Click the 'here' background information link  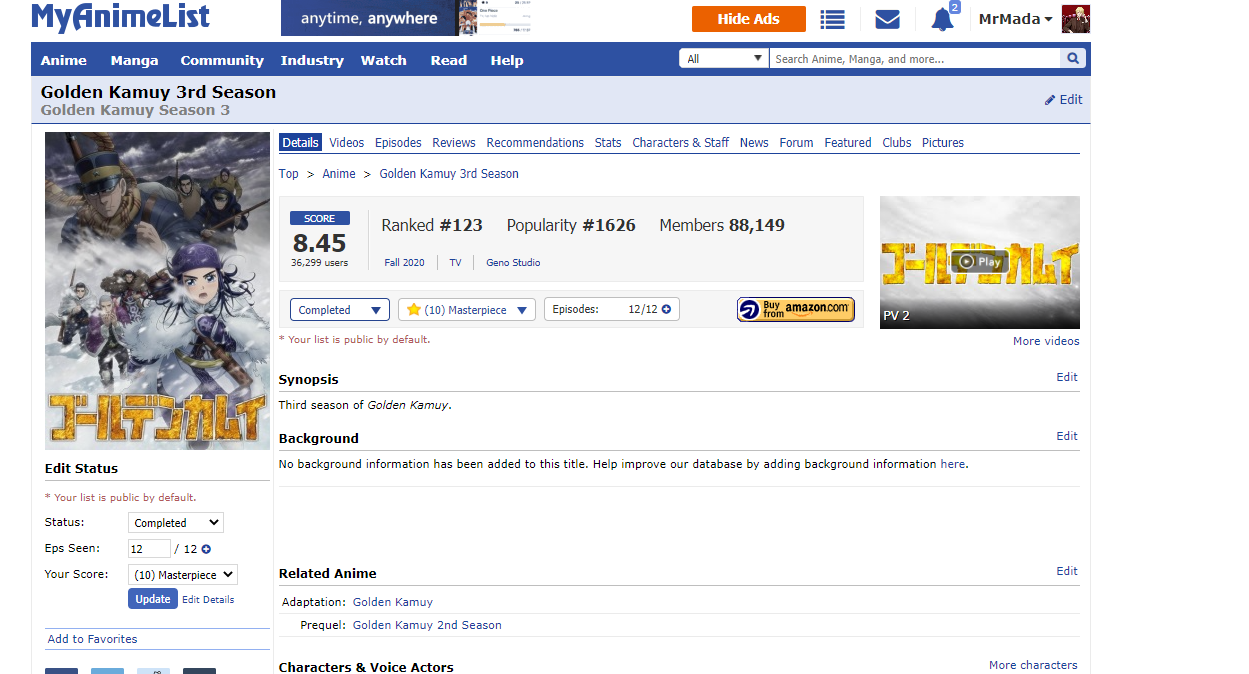point(952,464)
